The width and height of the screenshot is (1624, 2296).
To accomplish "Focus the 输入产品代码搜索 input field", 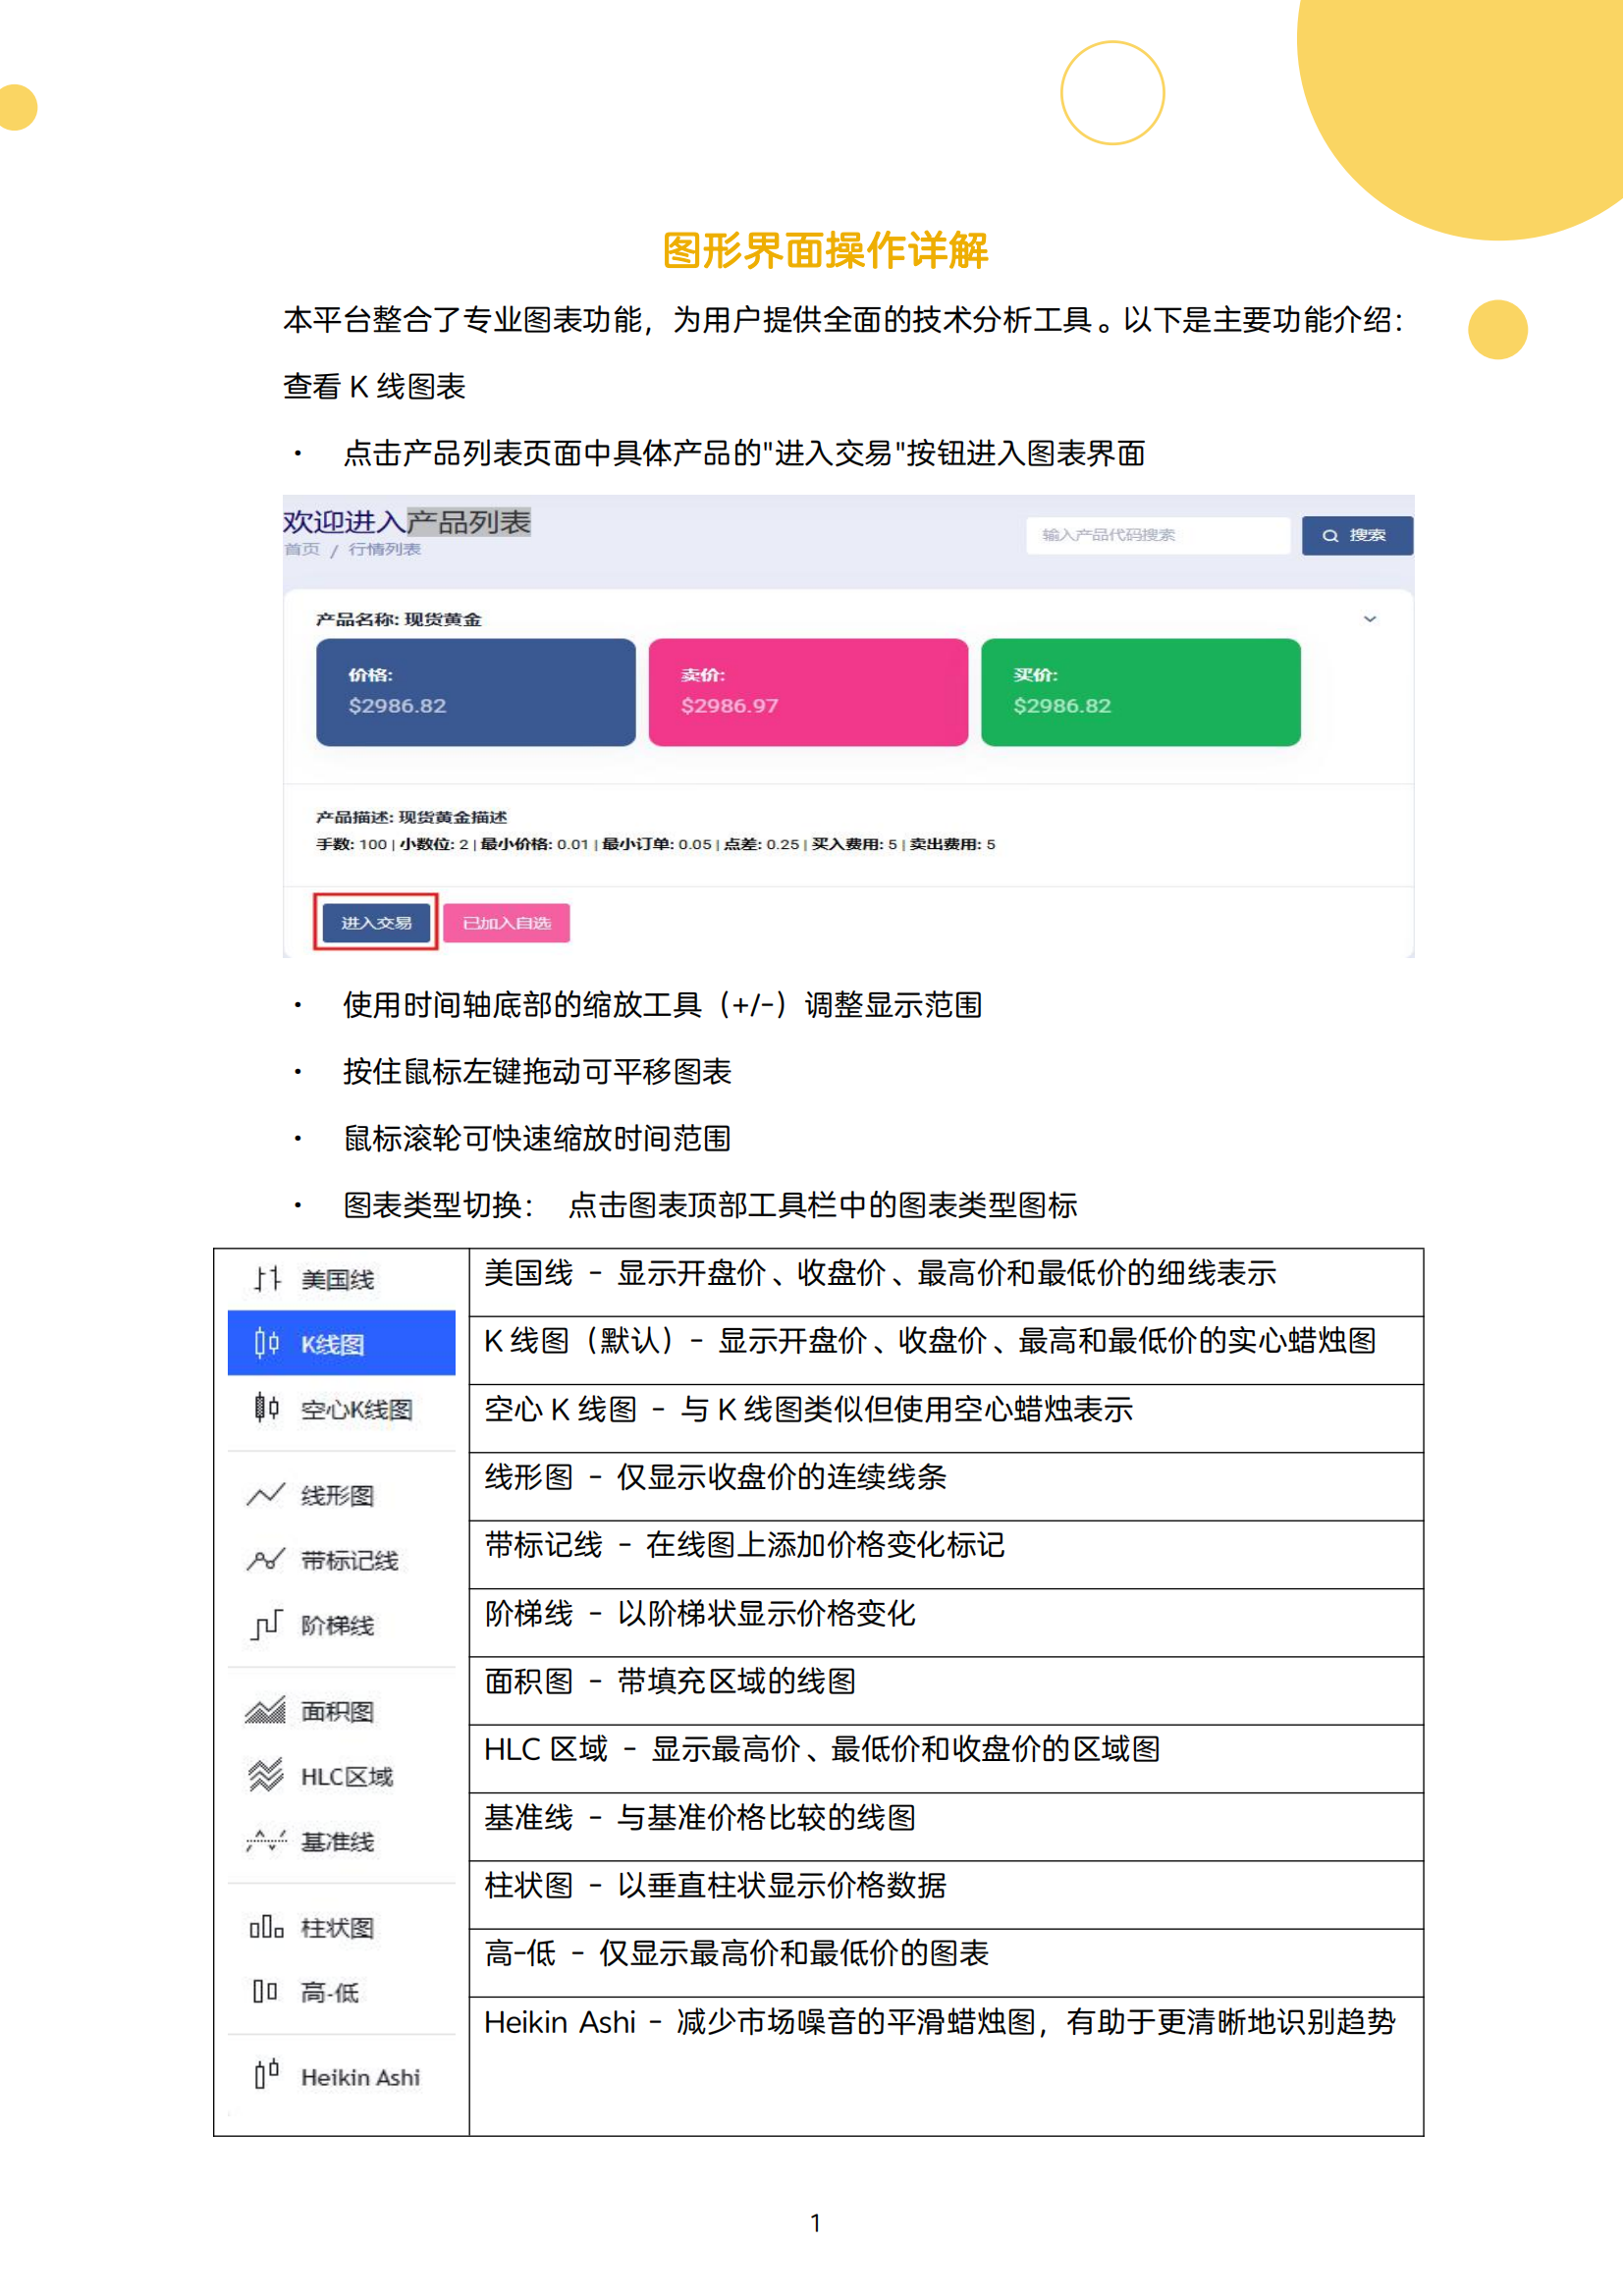I will (x=1157, y=535).
